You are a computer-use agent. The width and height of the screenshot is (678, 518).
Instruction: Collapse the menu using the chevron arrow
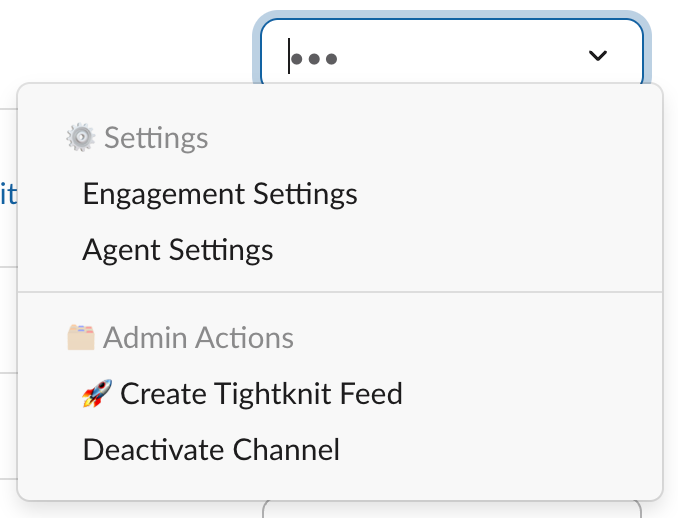coord(598,56)
